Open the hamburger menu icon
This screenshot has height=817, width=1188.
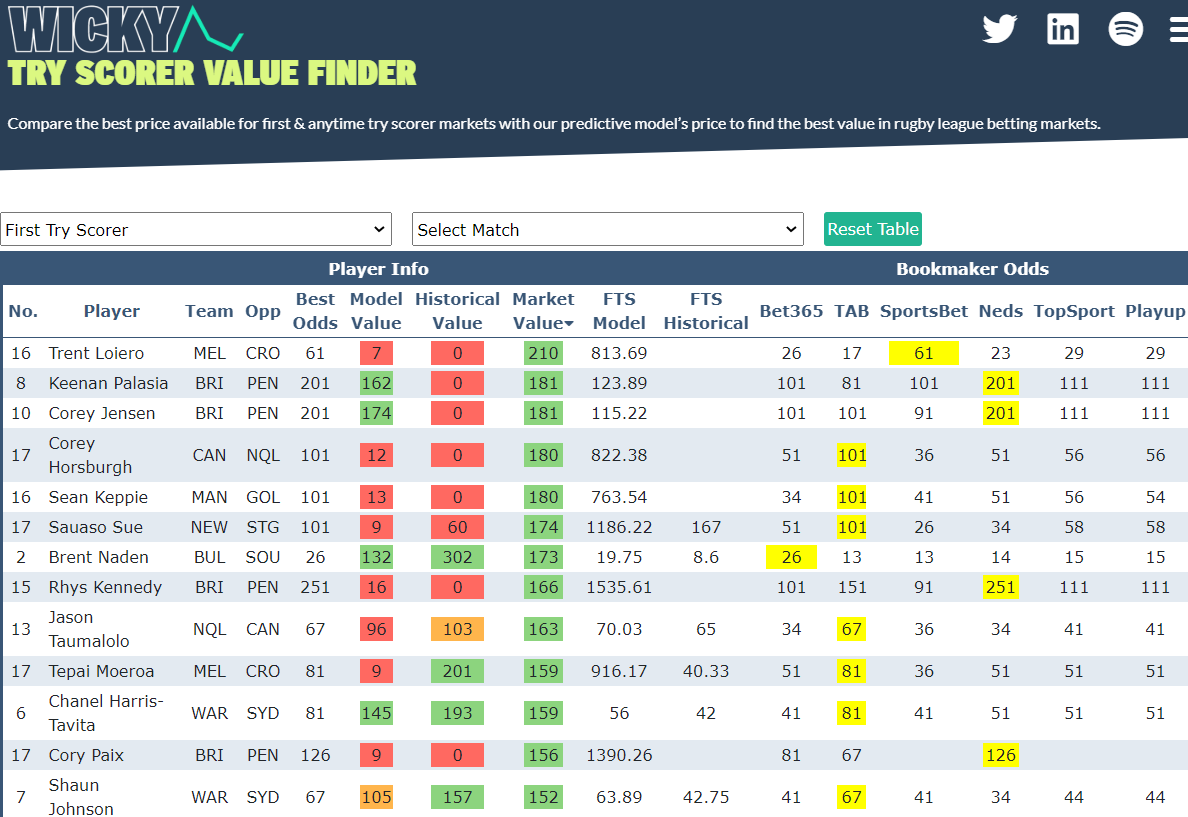pyautogui.click(x=1179, y=30)
